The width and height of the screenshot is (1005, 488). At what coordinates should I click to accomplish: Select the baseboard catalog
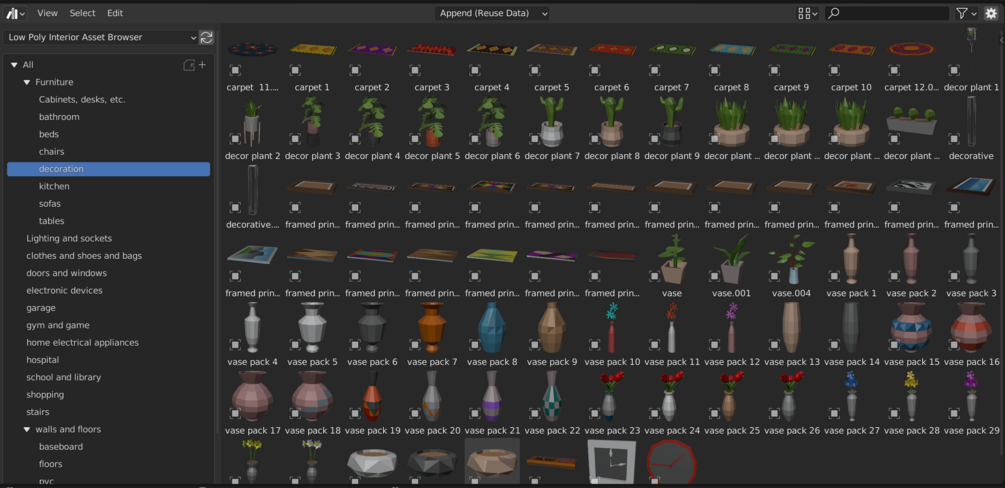60,446
